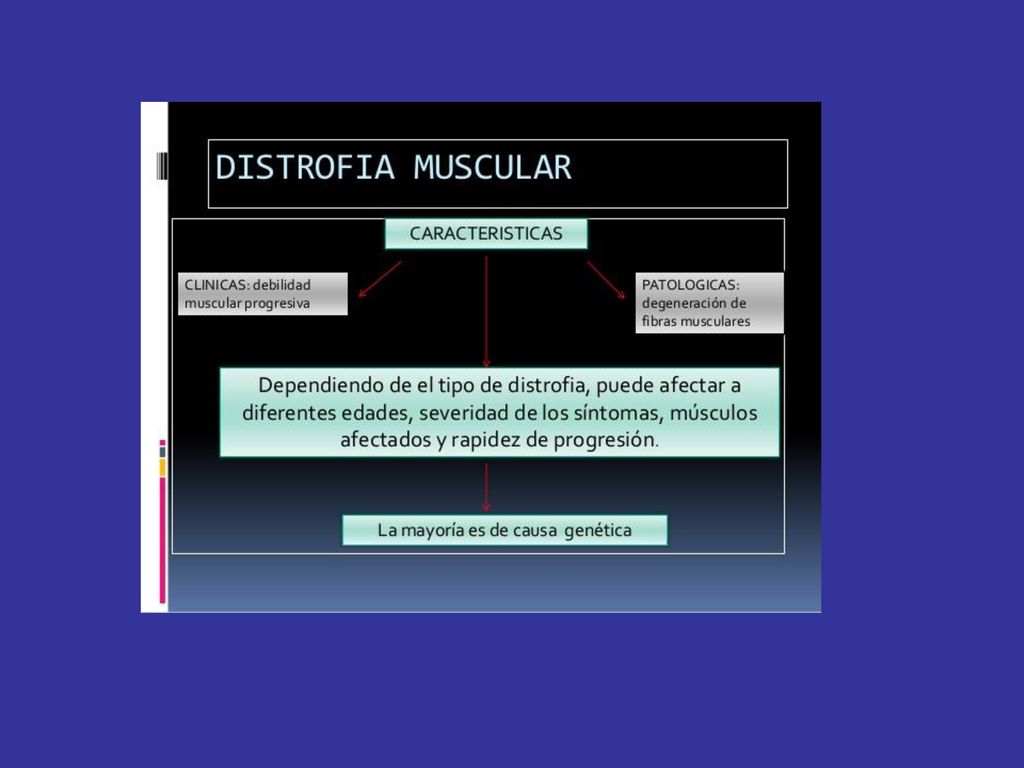
Task: Select the 'Dependiendo de el tipo de distrofia' paragraph
Action: click(500, 412)
